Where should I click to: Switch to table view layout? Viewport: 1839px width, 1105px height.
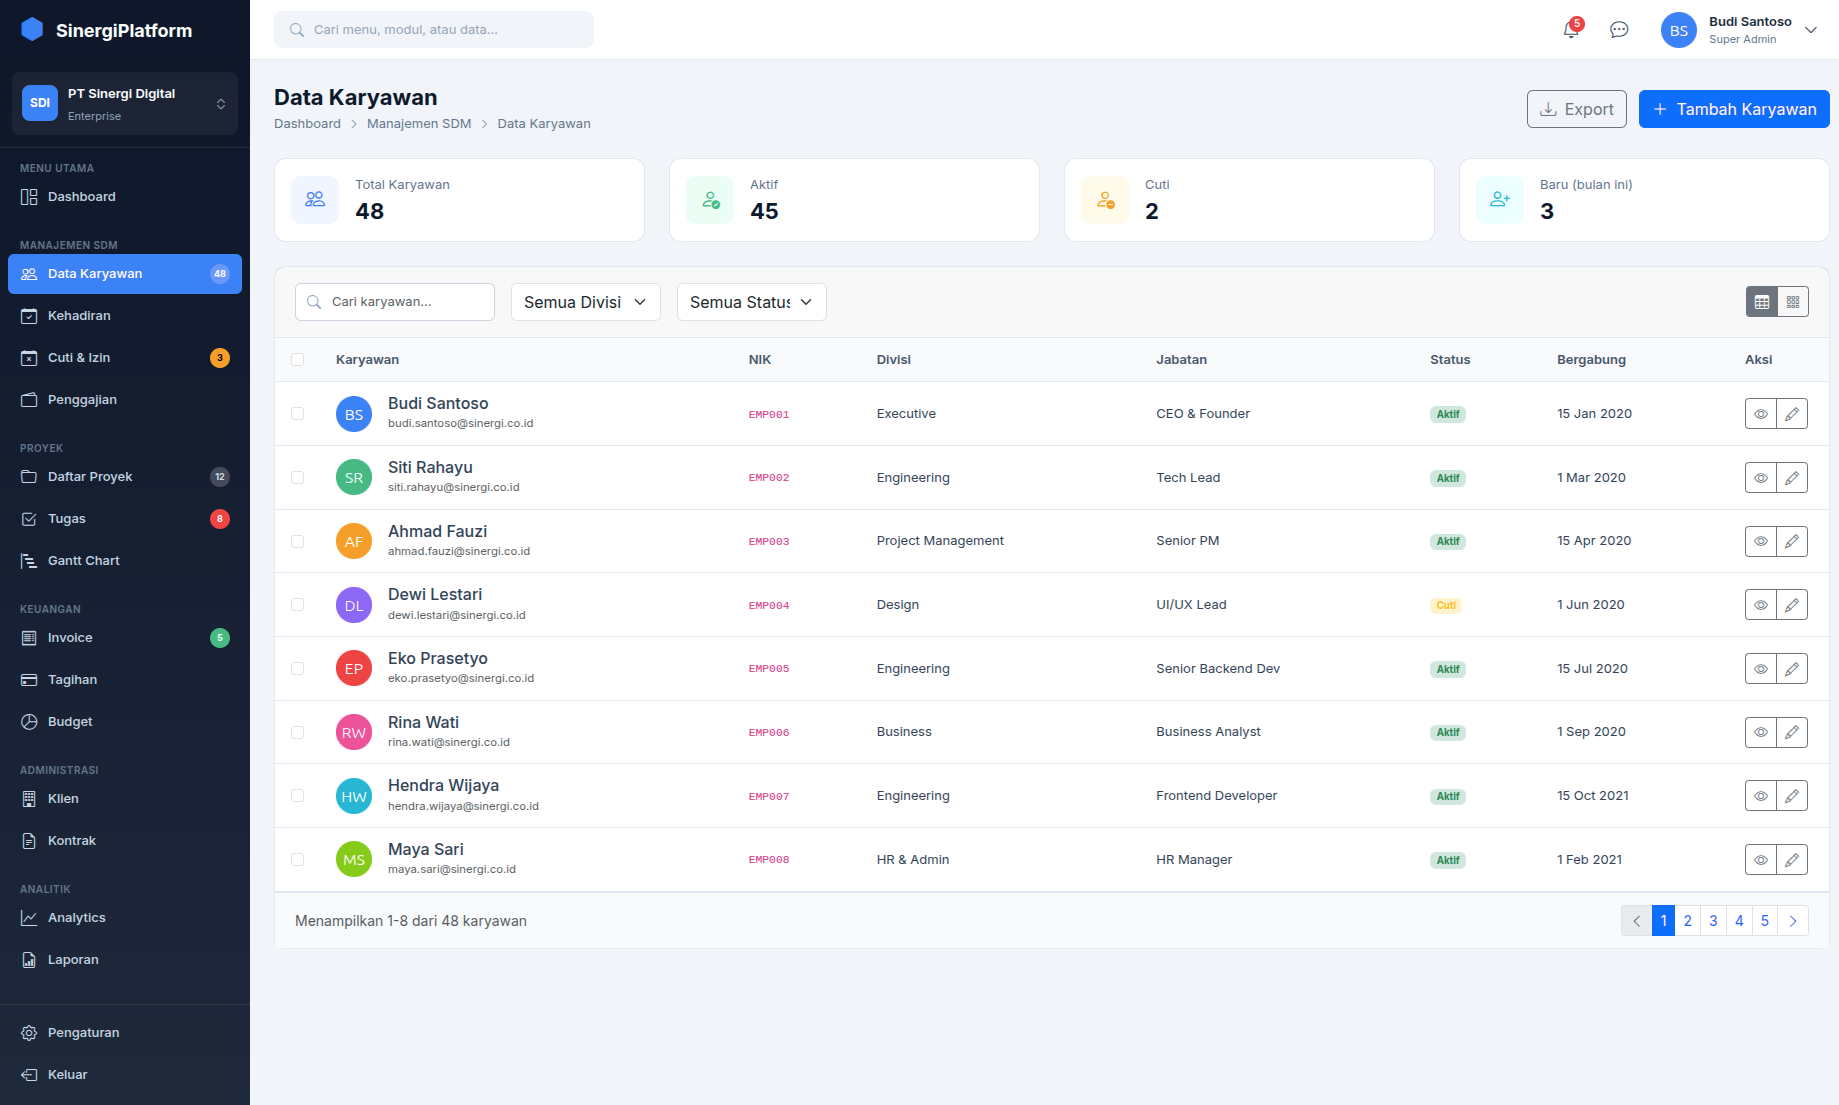coord(1762,302)
